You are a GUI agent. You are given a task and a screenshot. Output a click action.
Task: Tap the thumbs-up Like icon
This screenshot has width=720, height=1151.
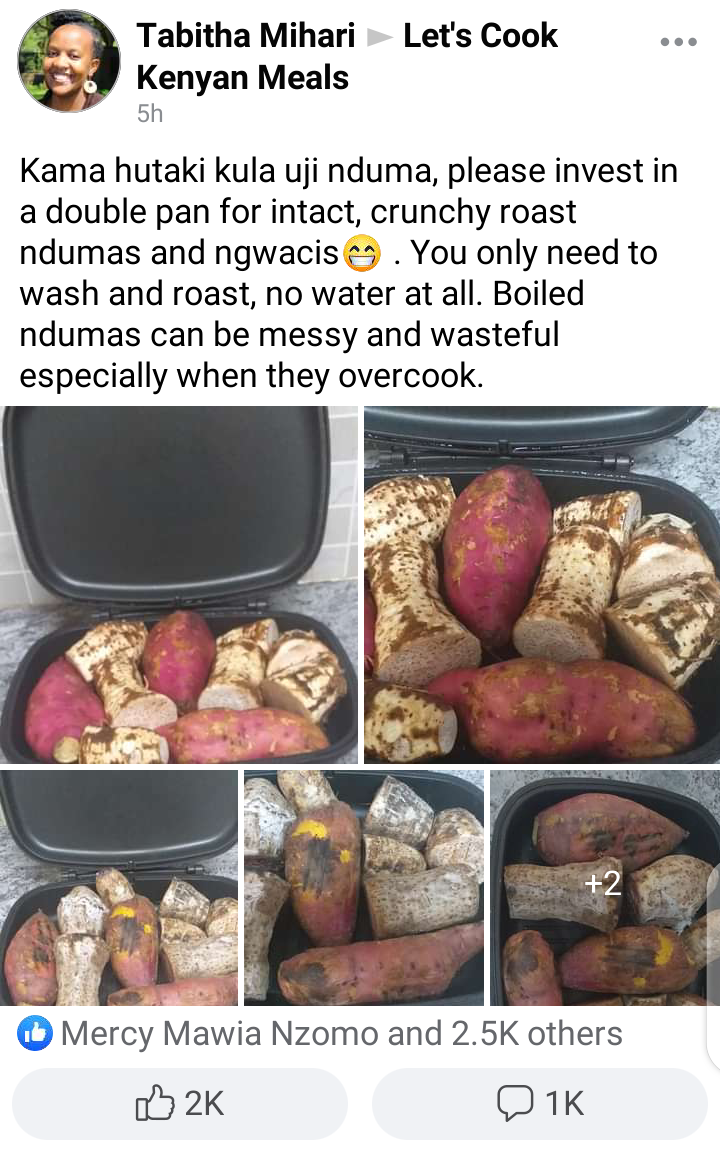[x=155, y=1103]
